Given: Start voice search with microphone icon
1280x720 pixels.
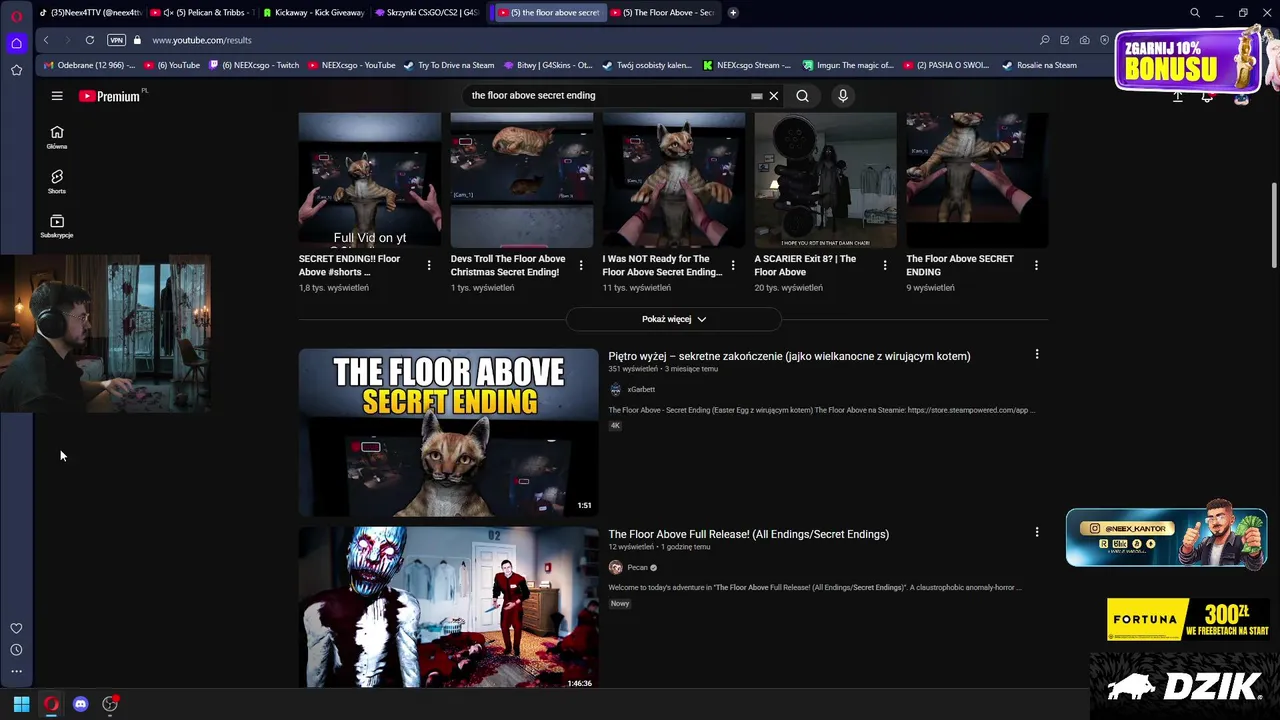Looking at the screenshot, I should point(843,96).
